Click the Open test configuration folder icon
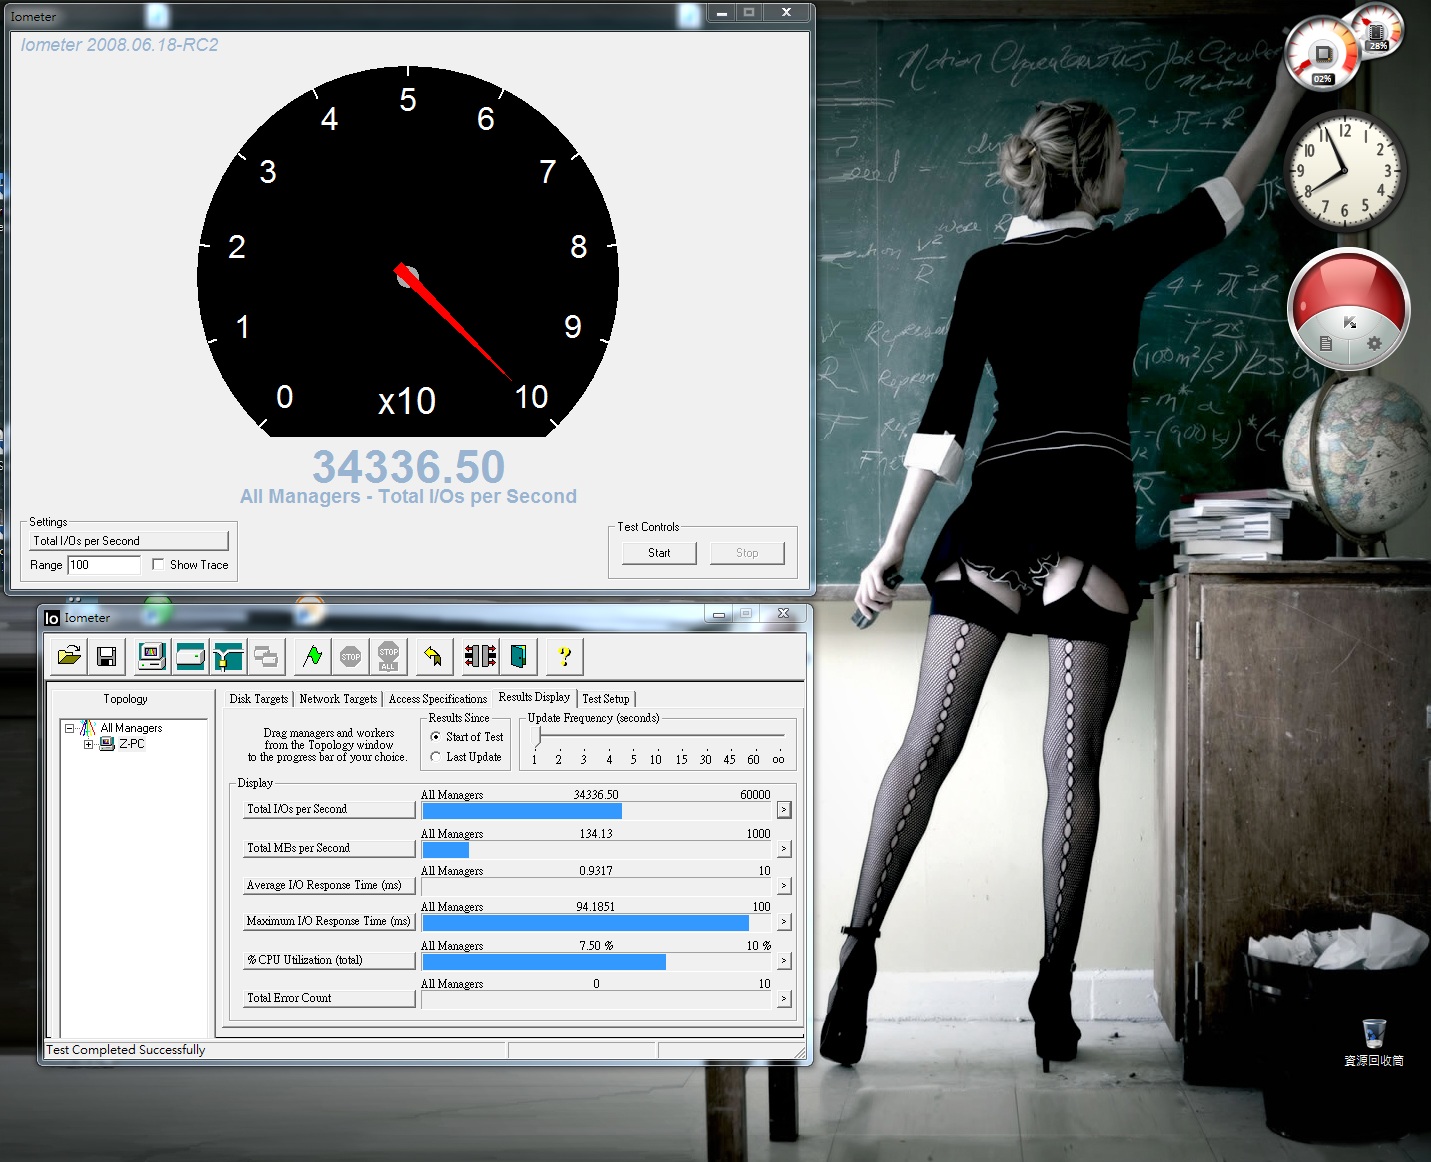This screenshot has height=1162, width=1431. [x=69, y=656]
